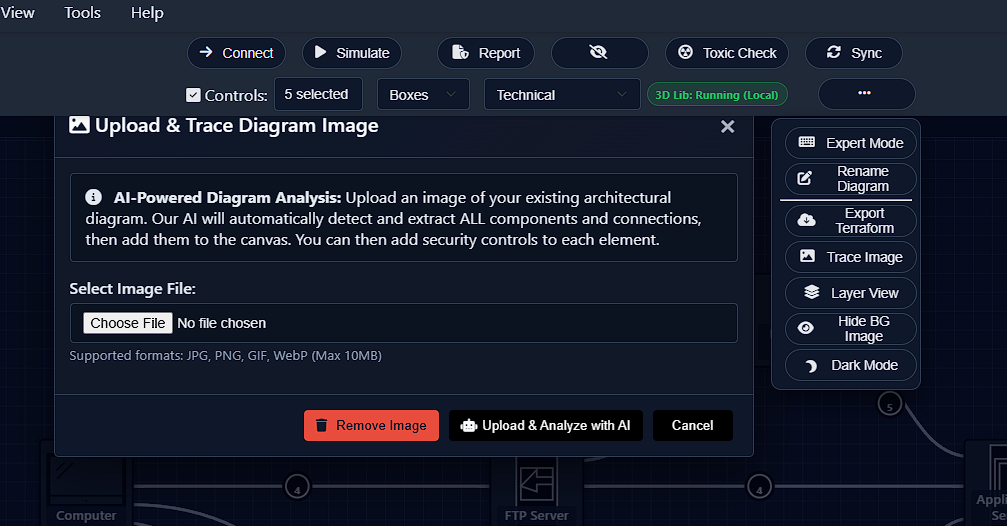Viewport: 1007px width, 526px height.
Task: Collapse the three-dots more menu
Action: tap(865, 94)
